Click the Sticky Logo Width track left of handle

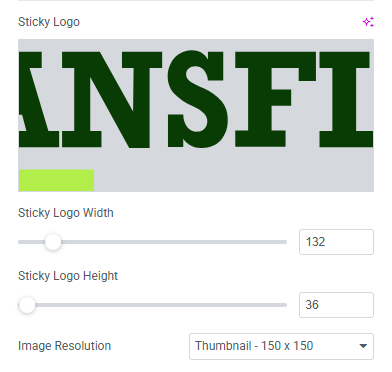pos(31,242)
